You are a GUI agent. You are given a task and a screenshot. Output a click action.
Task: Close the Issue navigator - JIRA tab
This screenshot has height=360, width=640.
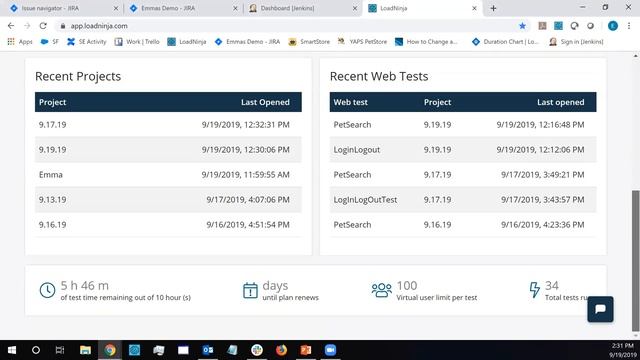116,8
